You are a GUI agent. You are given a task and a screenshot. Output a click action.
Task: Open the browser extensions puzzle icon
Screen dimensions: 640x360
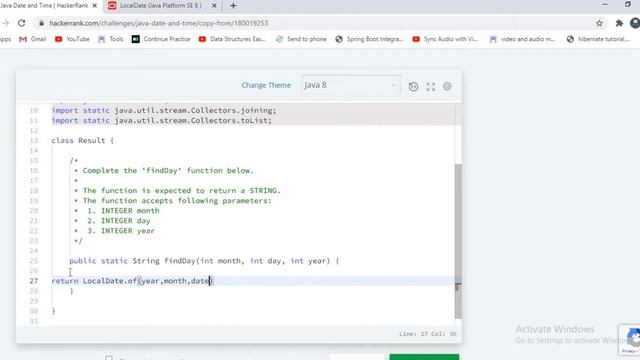pos(619,23)
